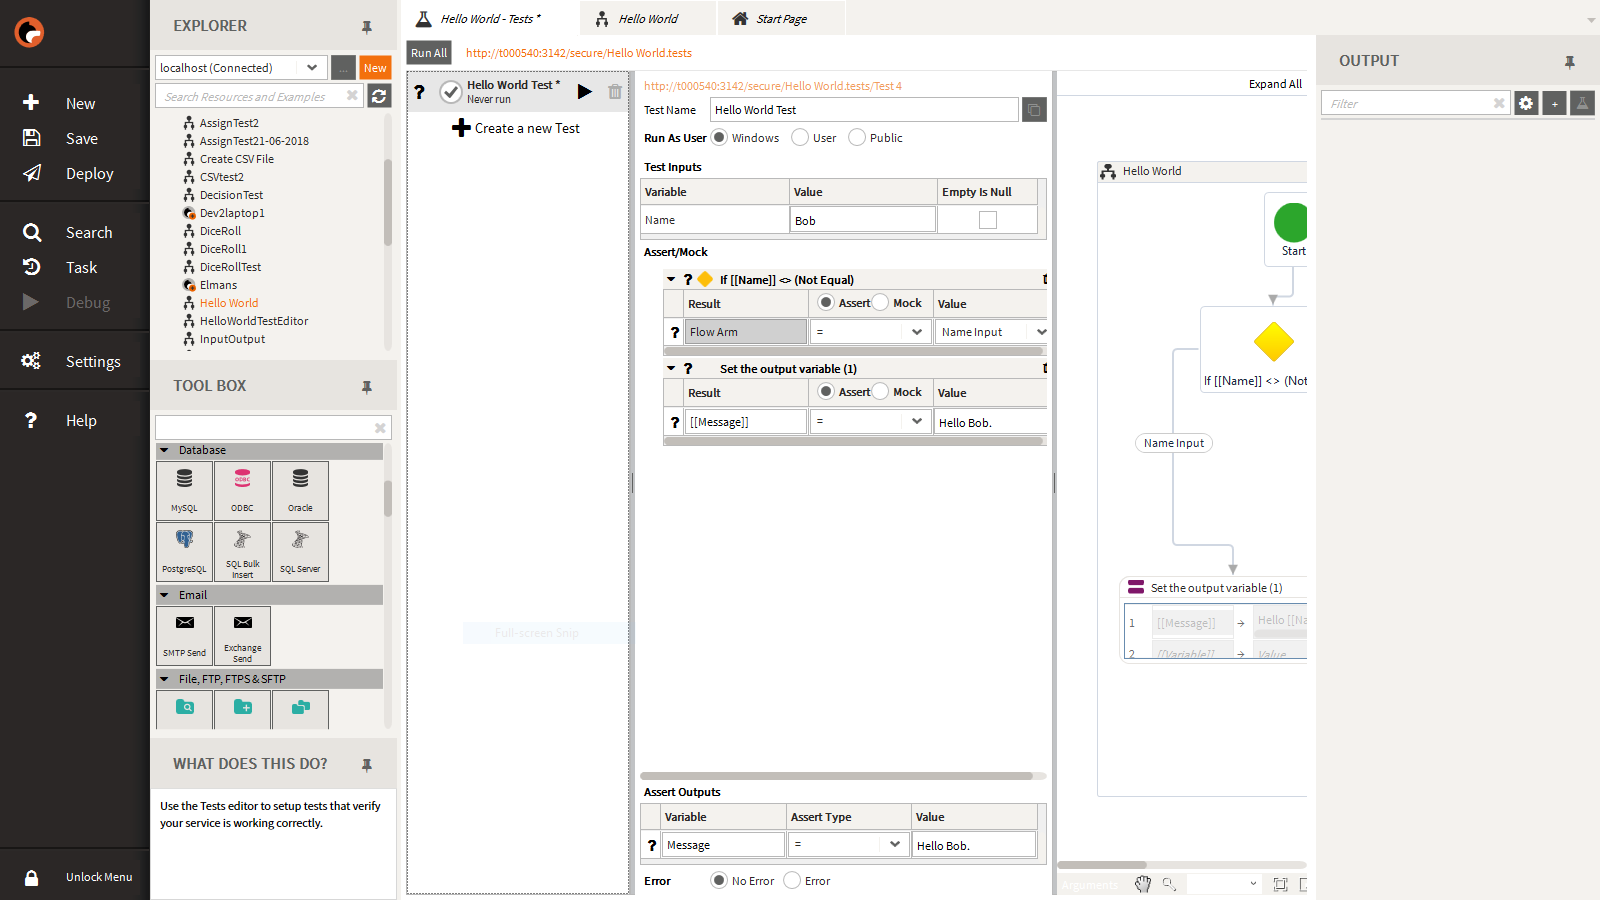This screenshot has height=900, width=1600.
Task: Click the horizontal scrollbar above Assert Outputs
Action: coord(838,776)
